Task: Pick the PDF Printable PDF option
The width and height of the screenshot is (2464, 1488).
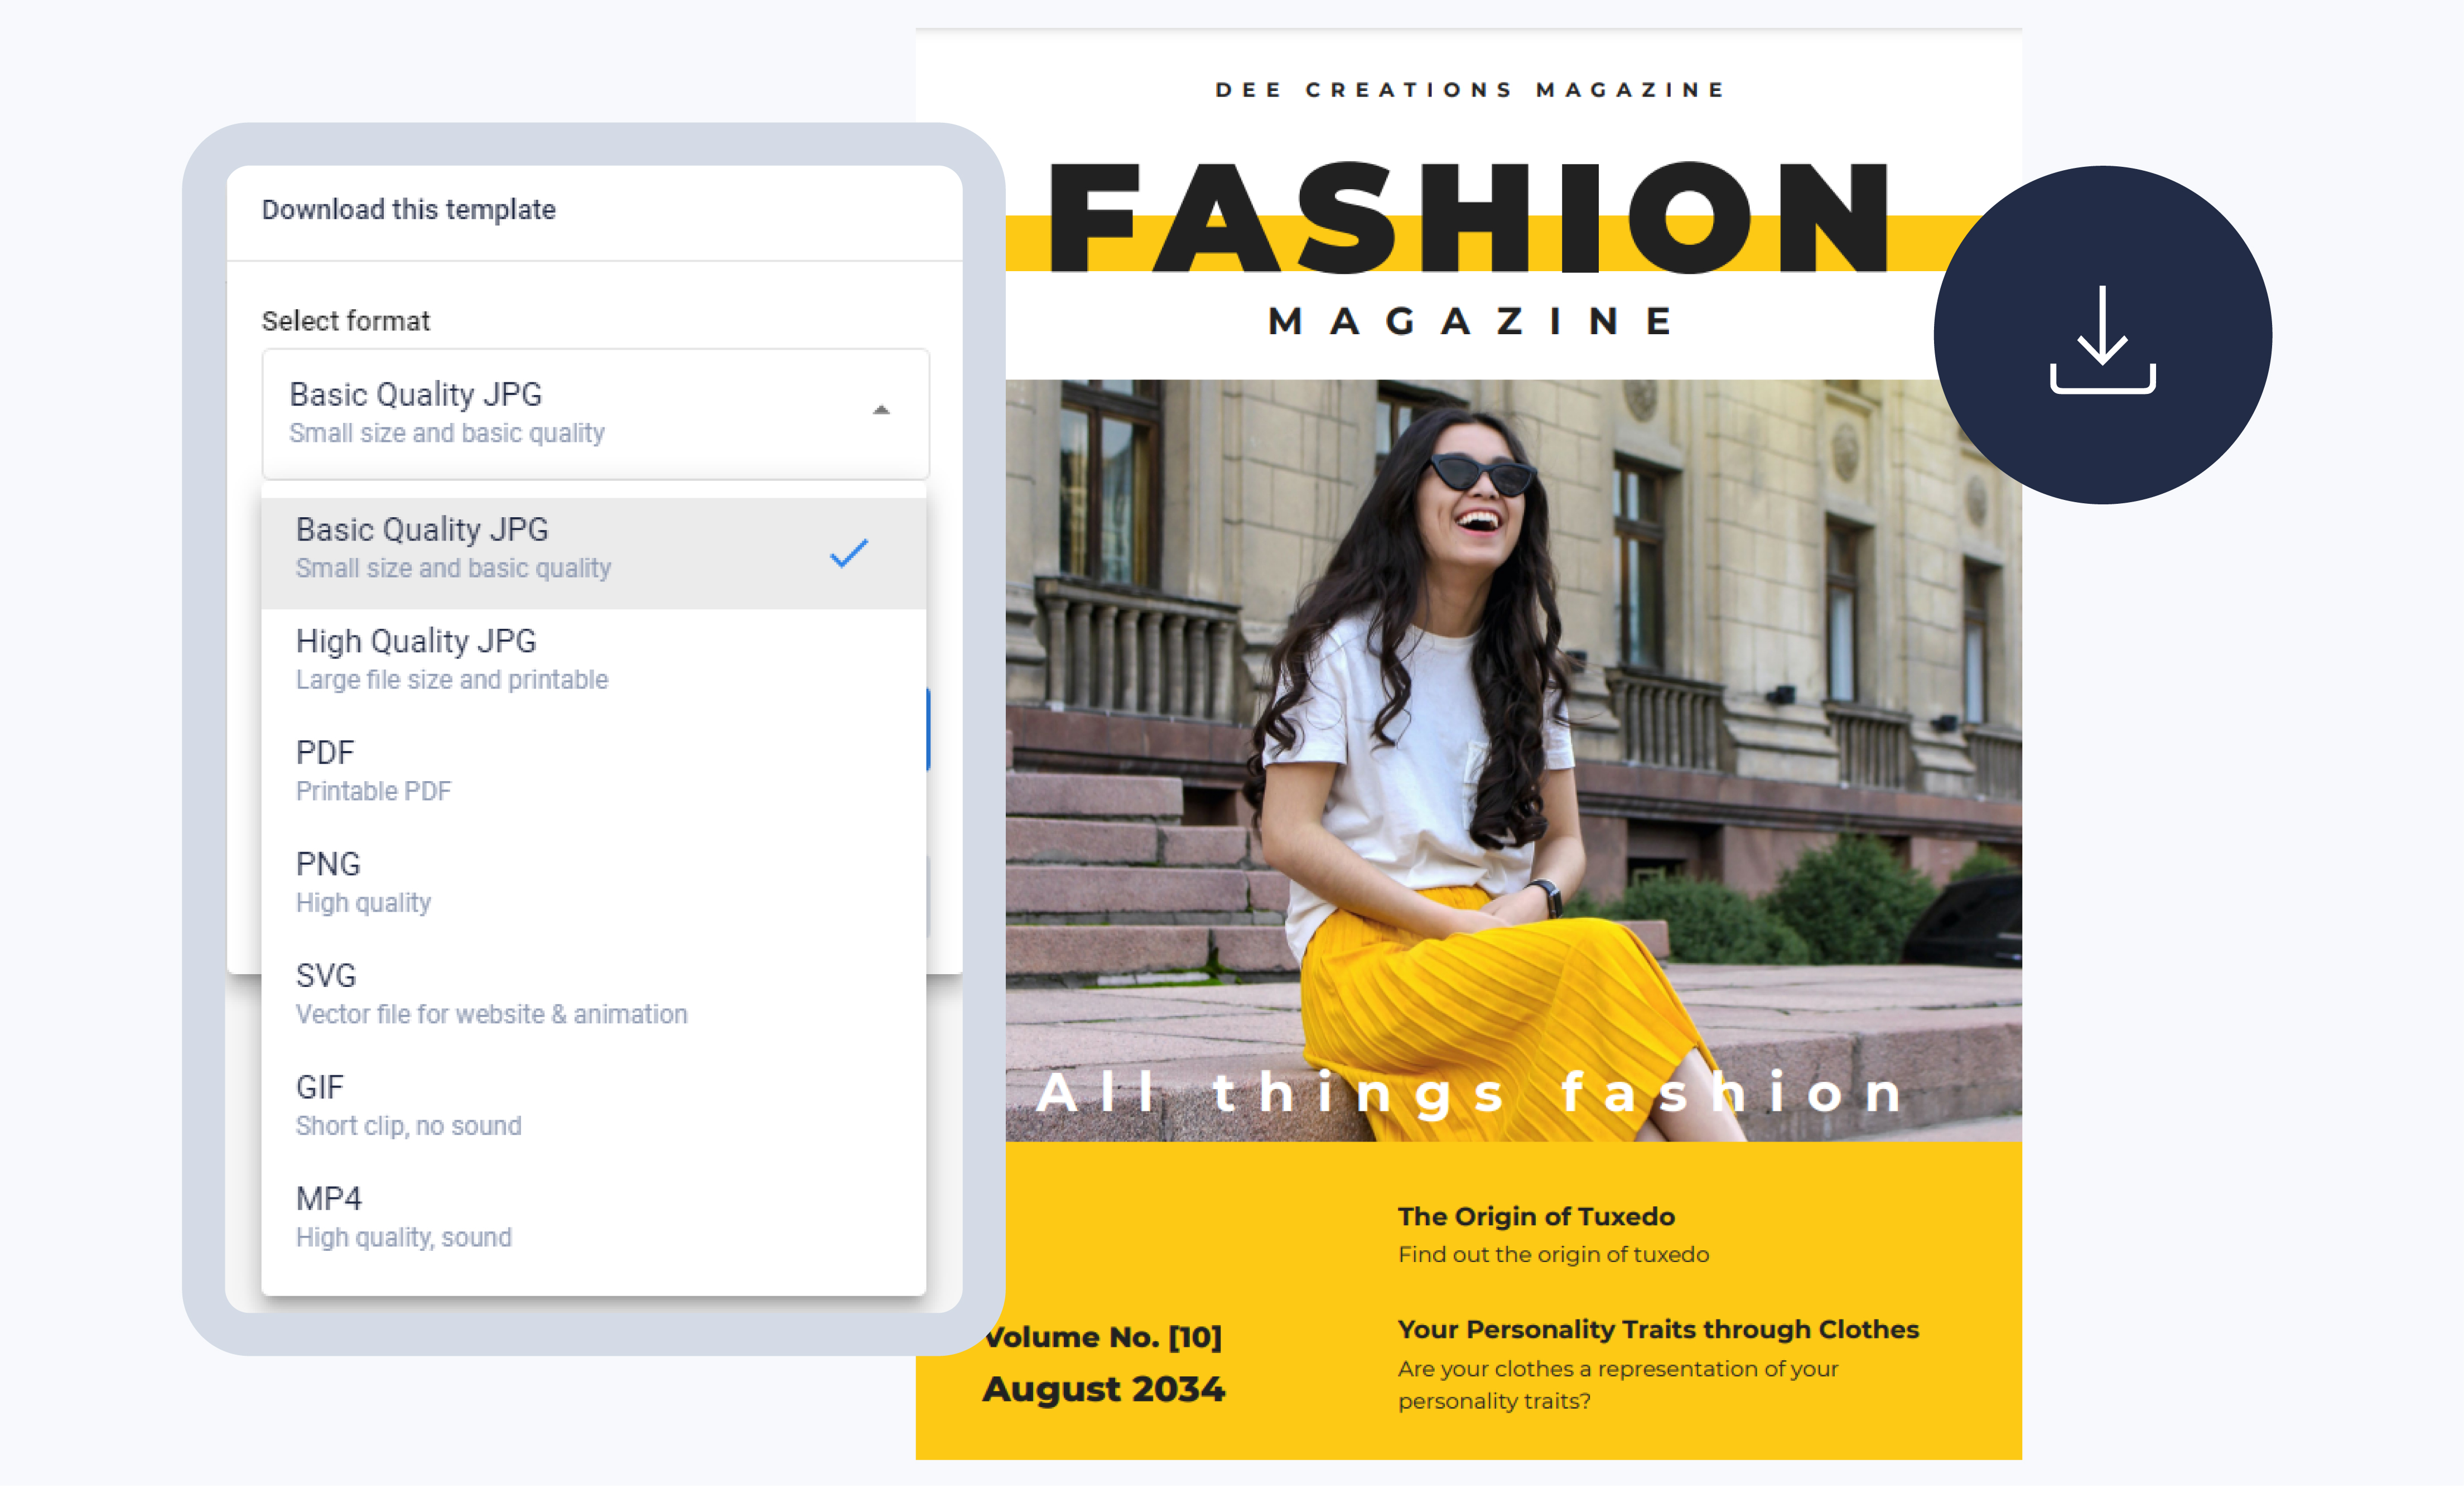Action: click(x=593, y=771)
